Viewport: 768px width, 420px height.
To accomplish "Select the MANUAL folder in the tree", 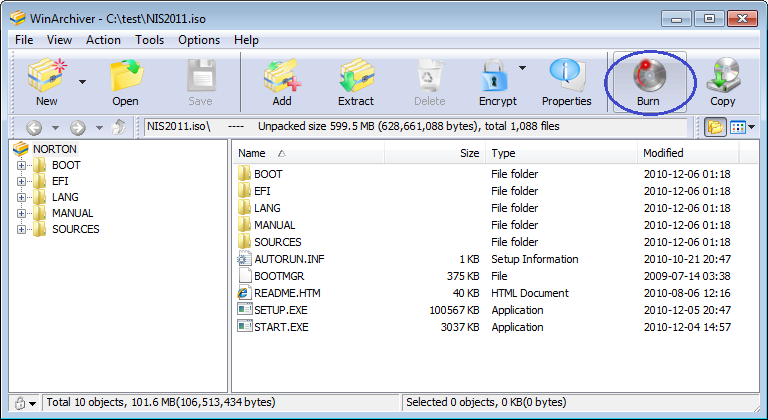I will point(72,213).
